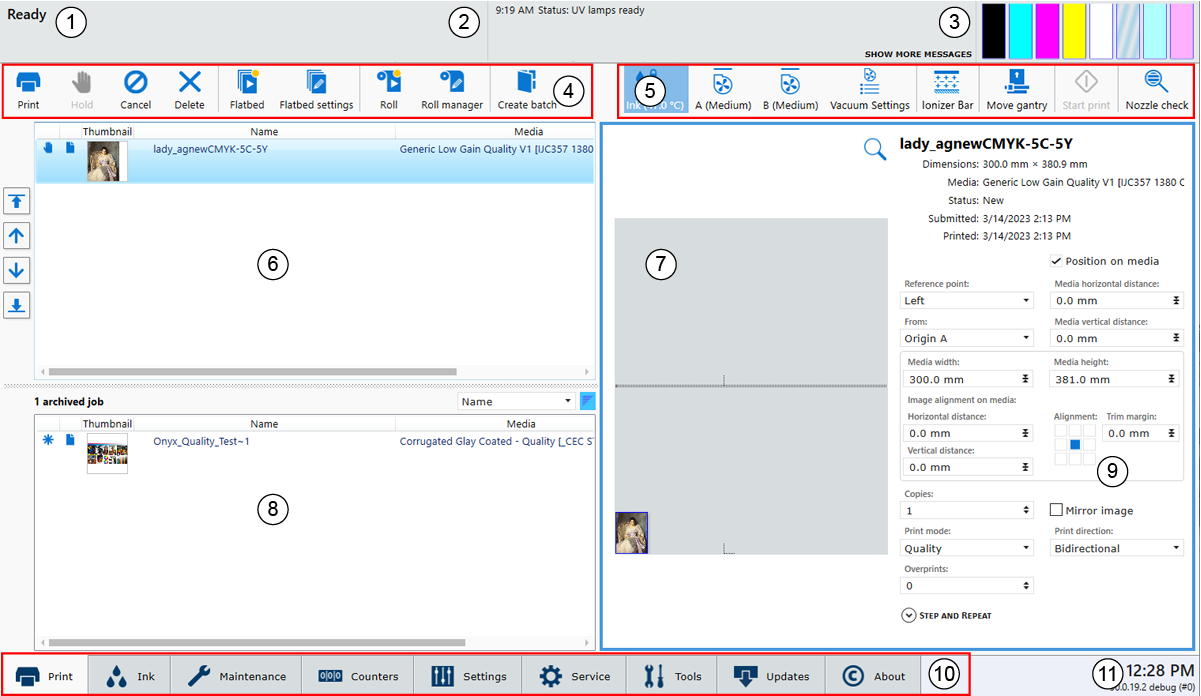Open the Print mode dropdown

[967, 548]
